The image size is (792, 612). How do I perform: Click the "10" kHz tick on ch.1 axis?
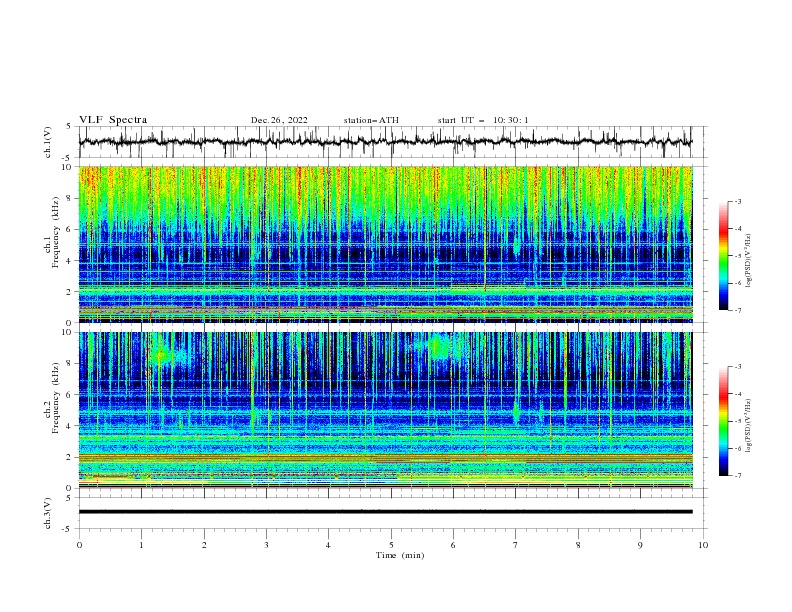pos(67,167)
